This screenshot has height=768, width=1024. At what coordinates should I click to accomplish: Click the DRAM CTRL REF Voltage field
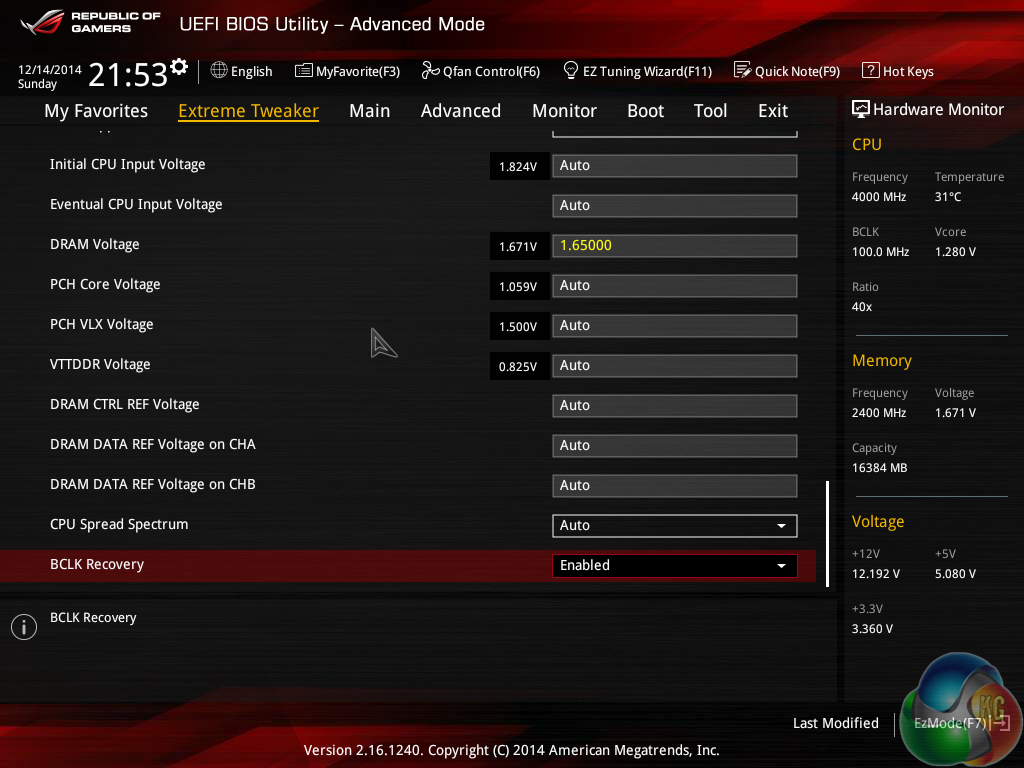pos(675,406)
